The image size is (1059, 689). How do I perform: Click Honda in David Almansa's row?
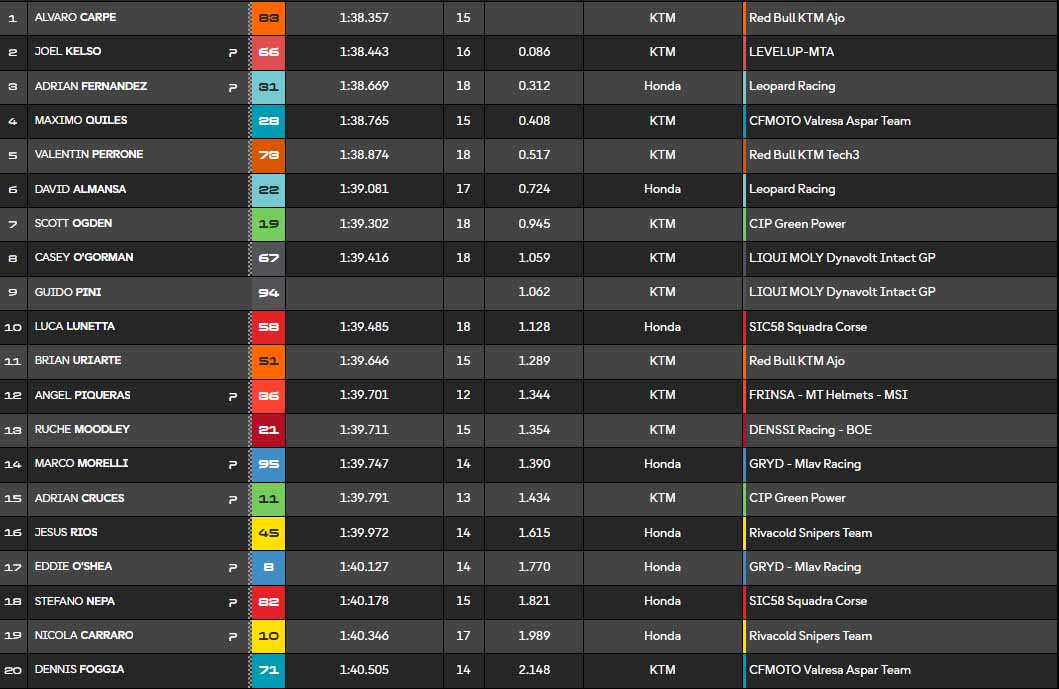662,189
